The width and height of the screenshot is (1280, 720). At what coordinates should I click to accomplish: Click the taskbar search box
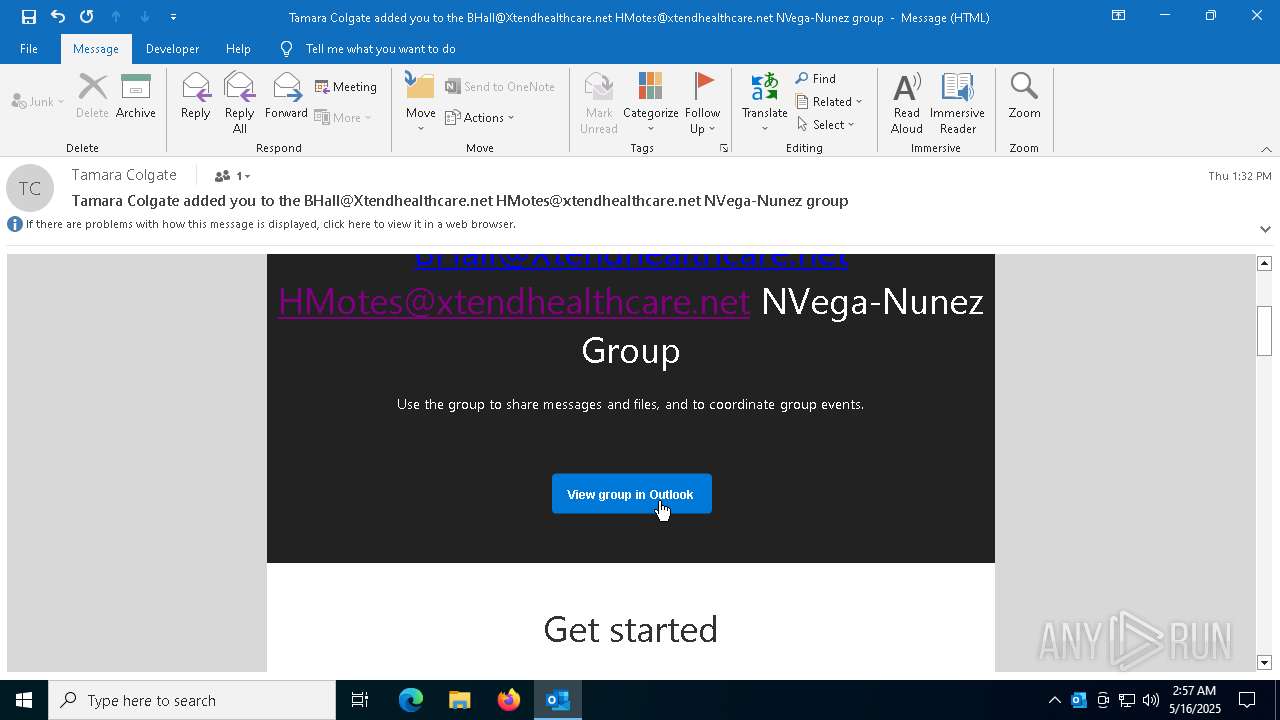[x=192, y=700]
